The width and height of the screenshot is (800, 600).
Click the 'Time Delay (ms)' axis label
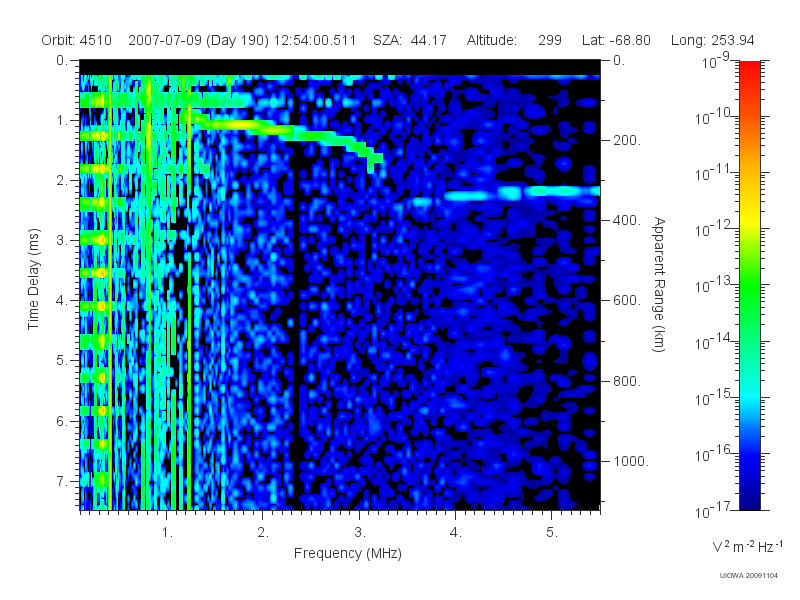[x=33, y=279]
